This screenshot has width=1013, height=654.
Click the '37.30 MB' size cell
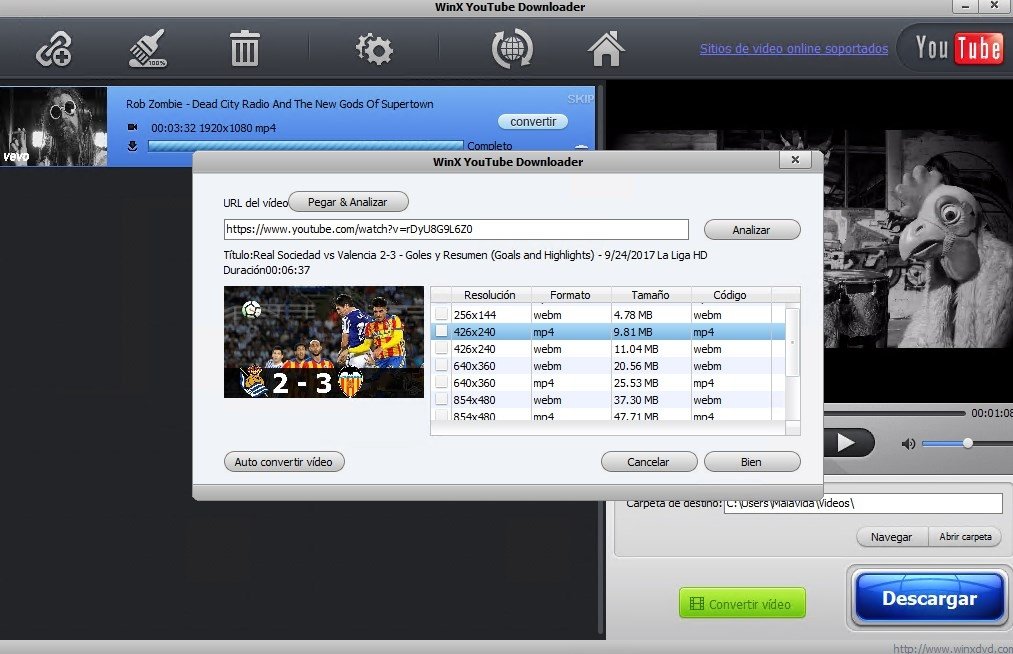tap(651, 400)
